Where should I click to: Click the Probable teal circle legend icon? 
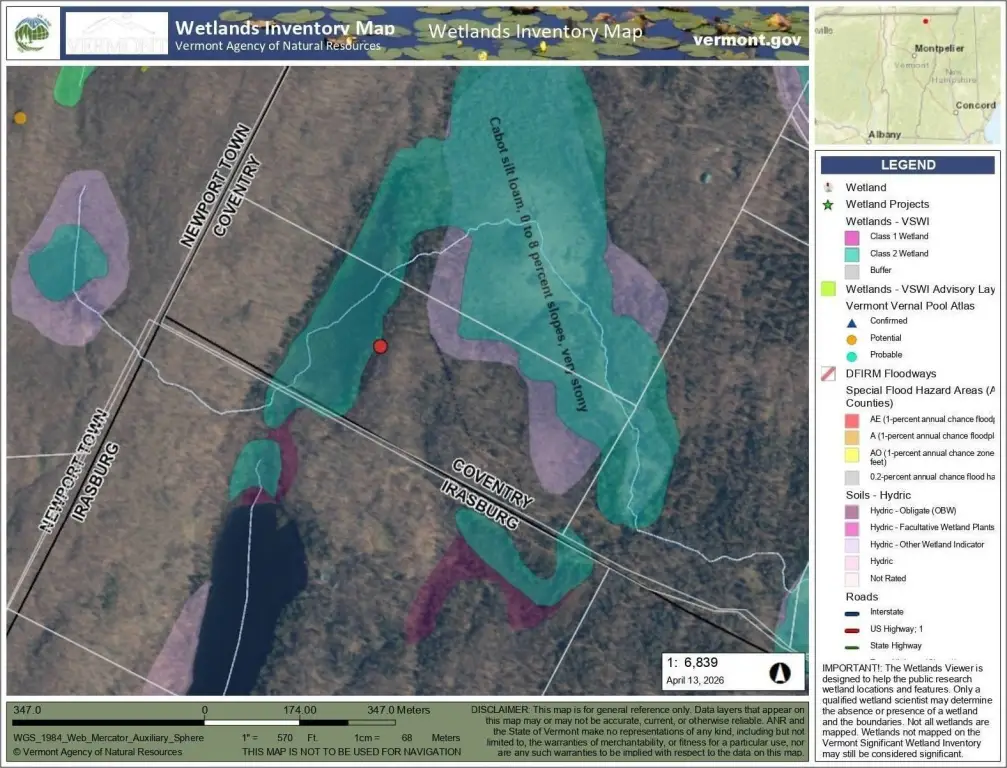click(852, 356)
